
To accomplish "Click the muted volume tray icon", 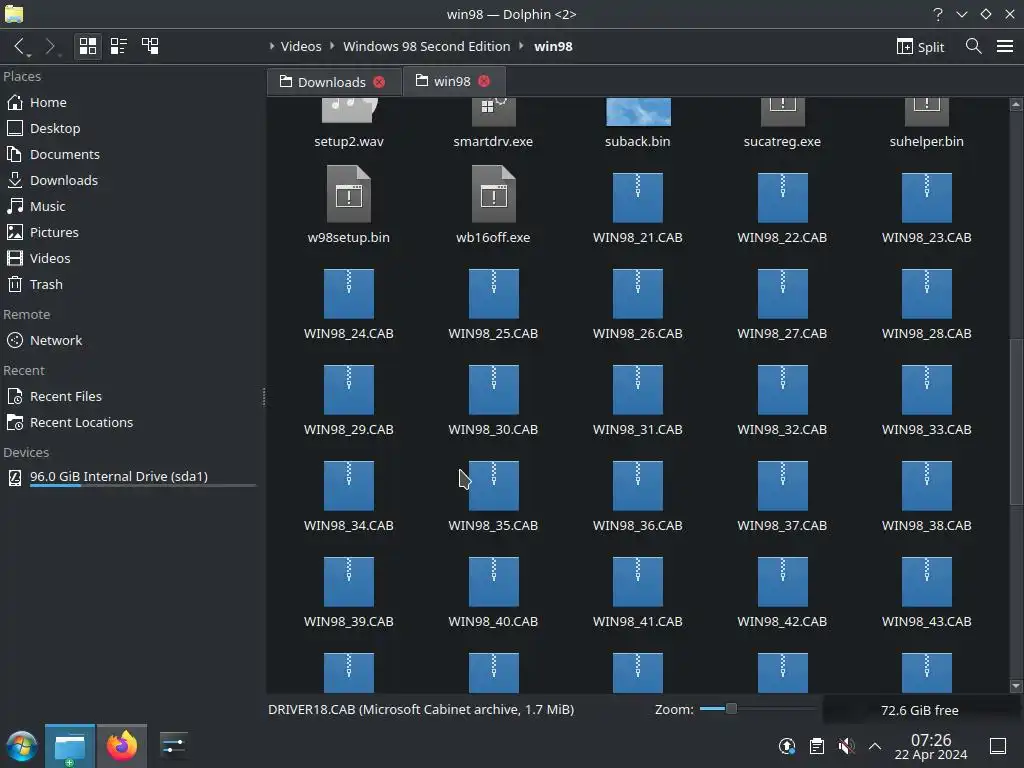I will [846, 746].
